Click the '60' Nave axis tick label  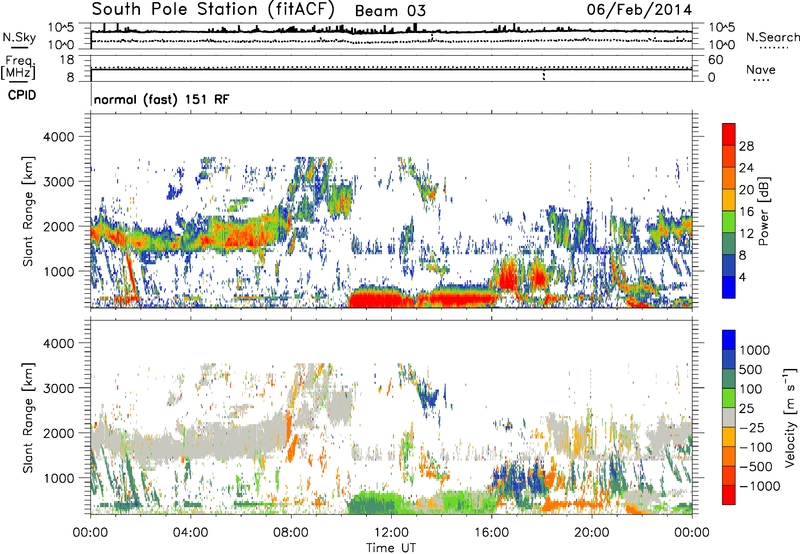click(x=716, y=60)
